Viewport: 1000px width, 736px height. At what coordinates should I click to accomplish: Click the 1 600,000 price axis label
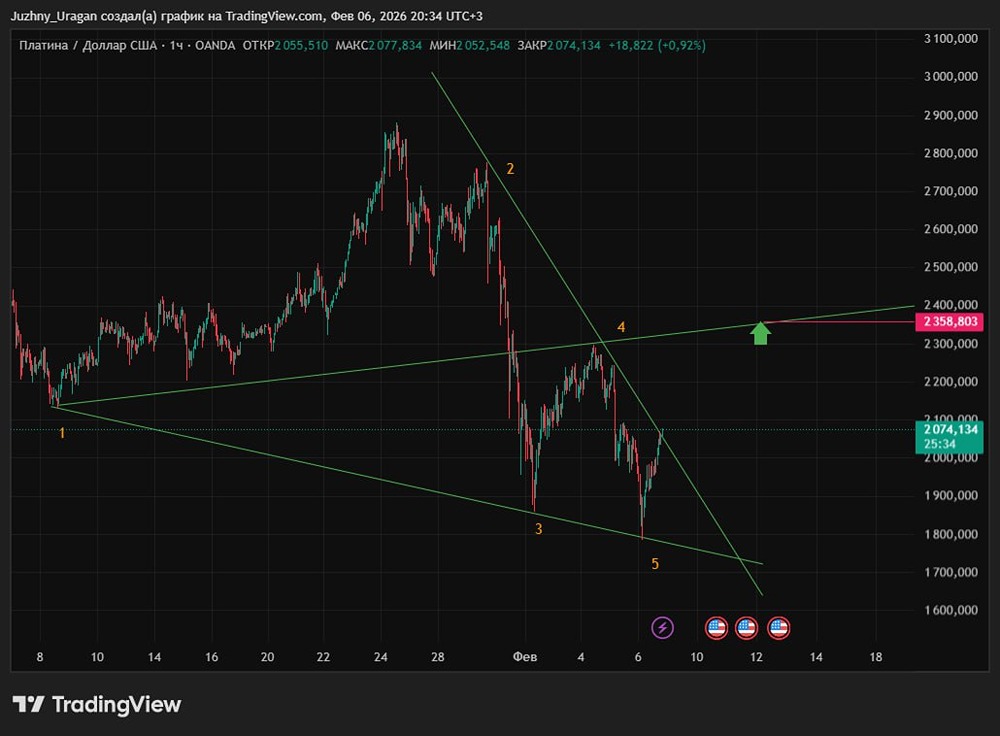point(951,610)
